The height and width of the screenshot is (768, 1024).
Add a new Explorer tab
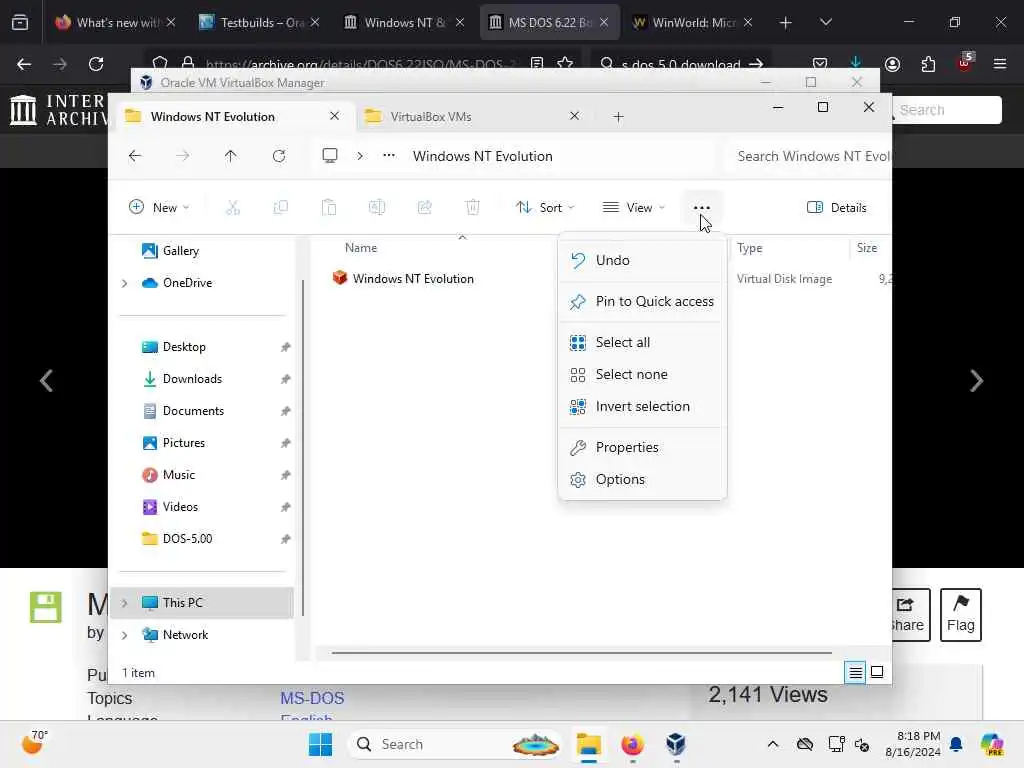[x=618, y=117]
